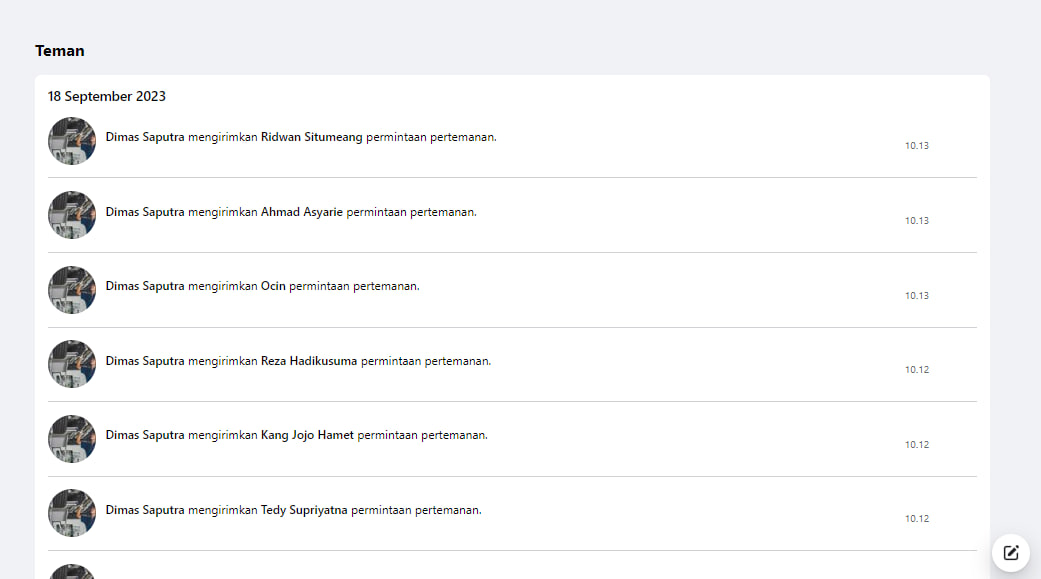This screenshot has height=579, width=1041.
Task: Click the Teman section heading
Action: 60,51
